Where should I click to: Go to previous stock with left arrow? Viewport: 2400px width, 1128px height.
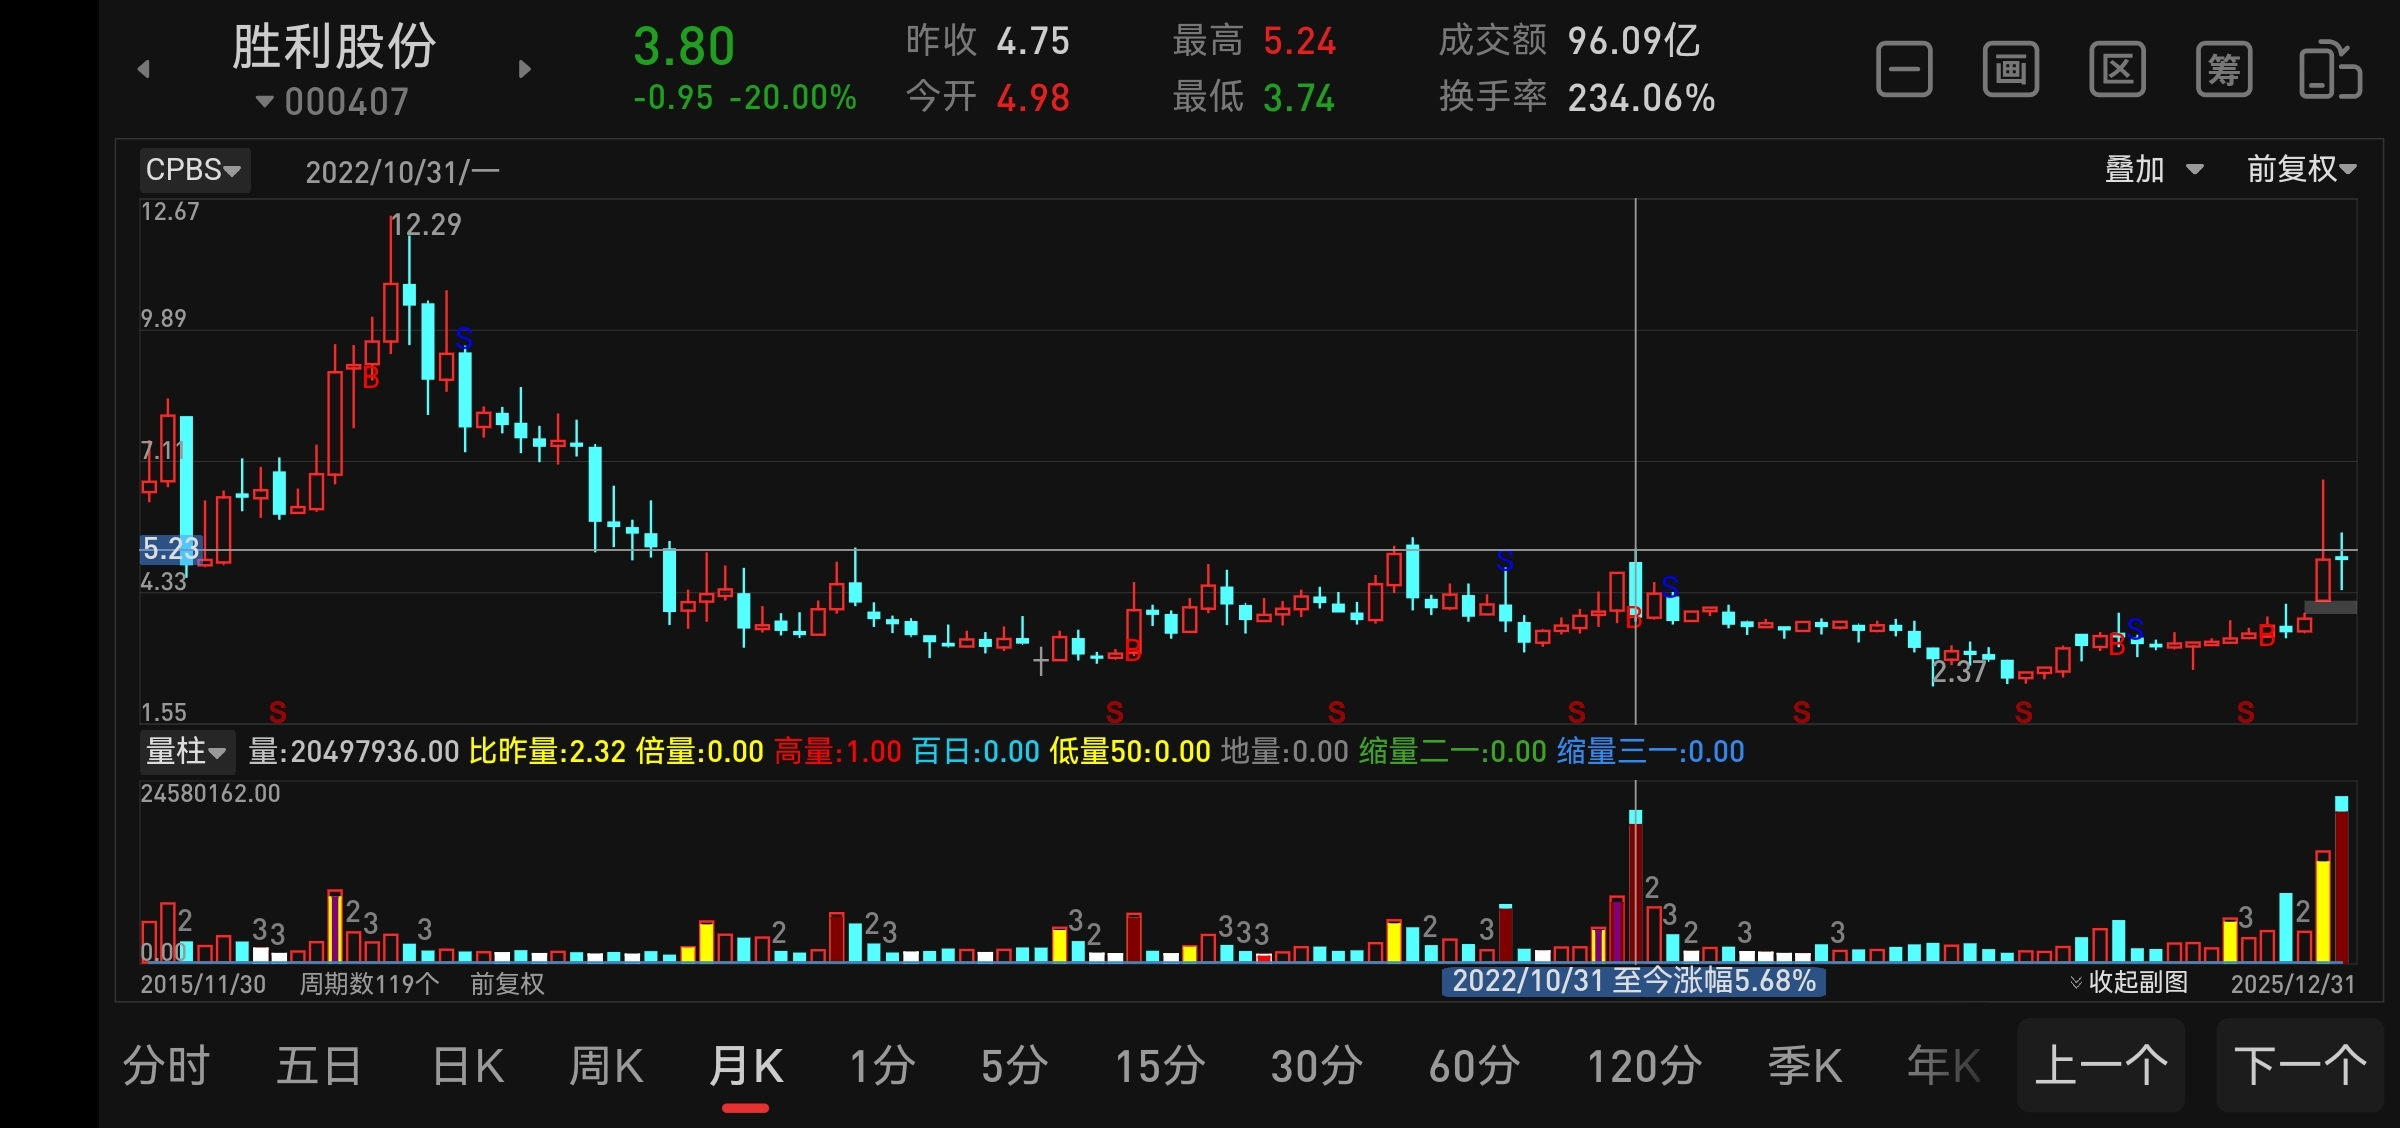pyautogui.click(x=144, y=69)
